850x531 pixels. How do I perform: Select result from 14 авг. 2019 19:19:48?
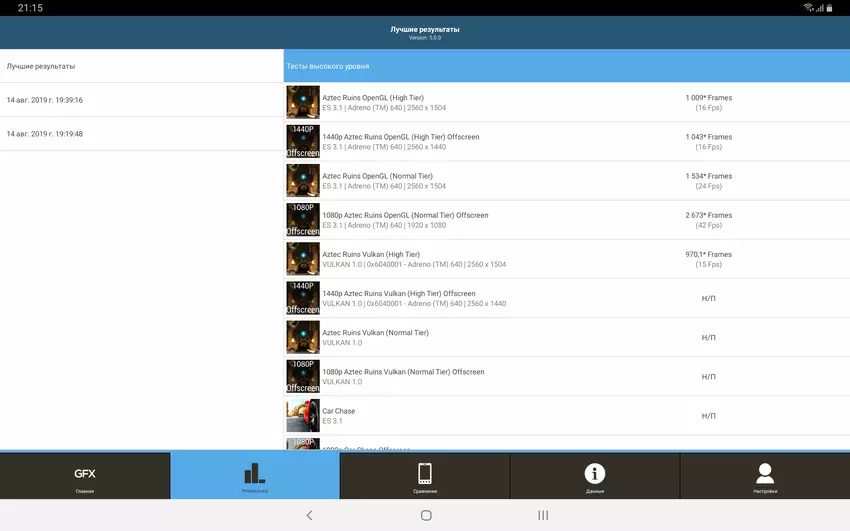[142, 134]
